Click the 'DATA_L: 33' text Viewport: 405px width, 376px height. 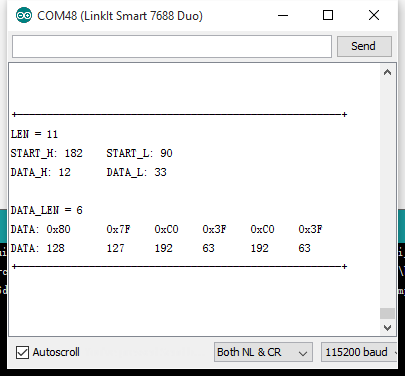[136, 172]
